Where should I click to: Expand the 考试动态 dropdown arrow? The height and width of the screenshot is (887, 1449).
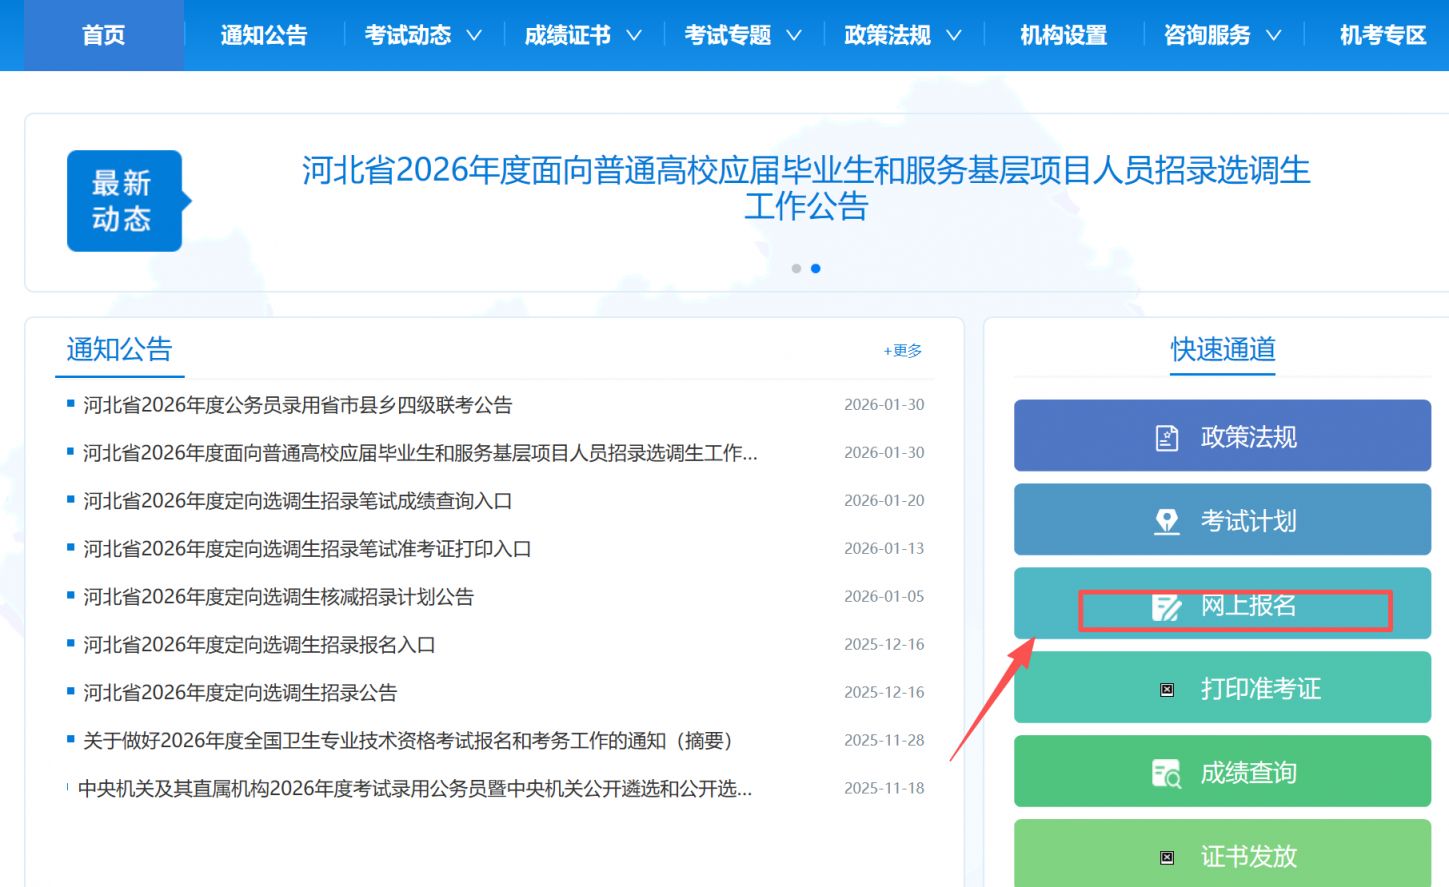474,35
